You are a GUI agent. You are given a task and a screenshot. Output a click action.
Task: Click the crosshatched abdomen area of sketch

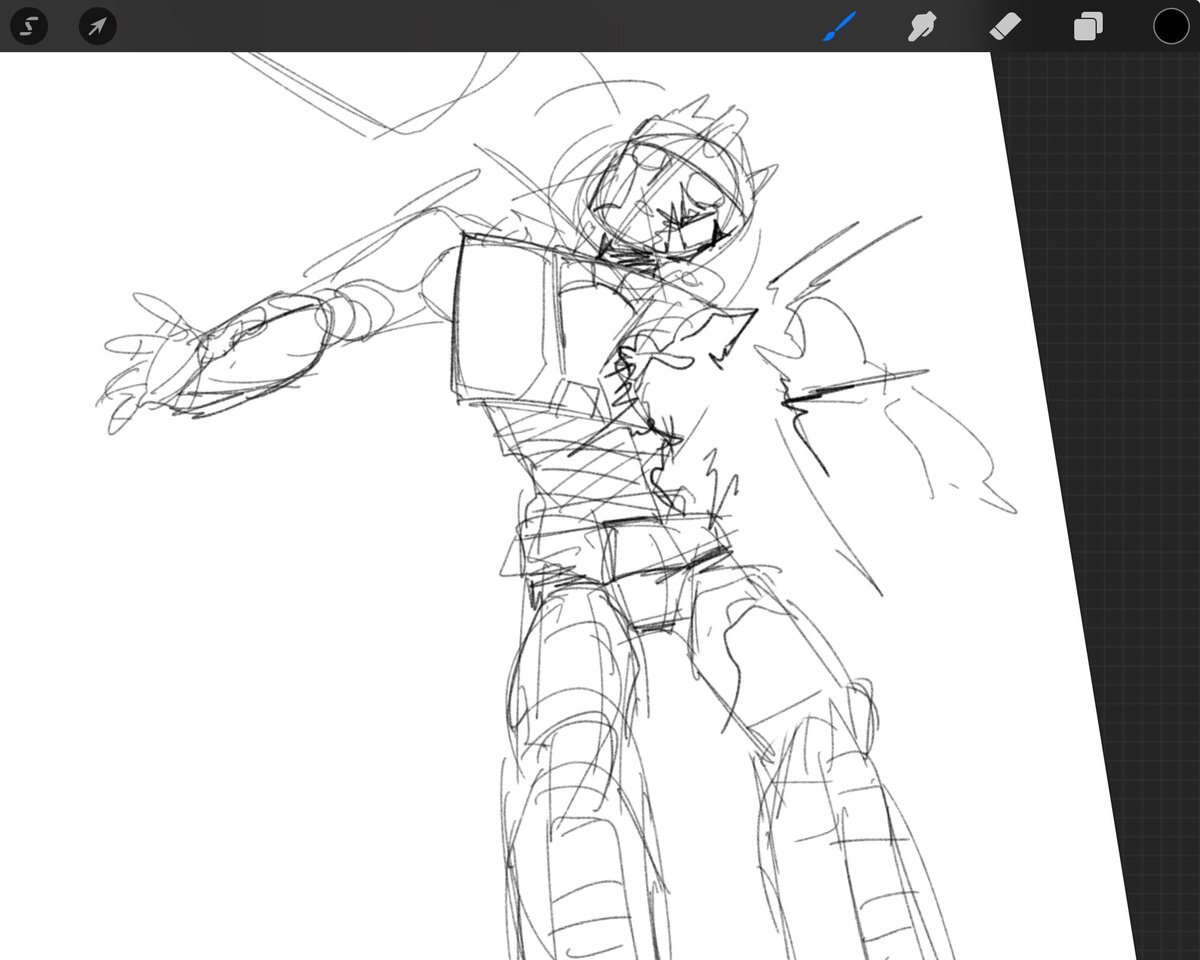click(x=580, y=460)
